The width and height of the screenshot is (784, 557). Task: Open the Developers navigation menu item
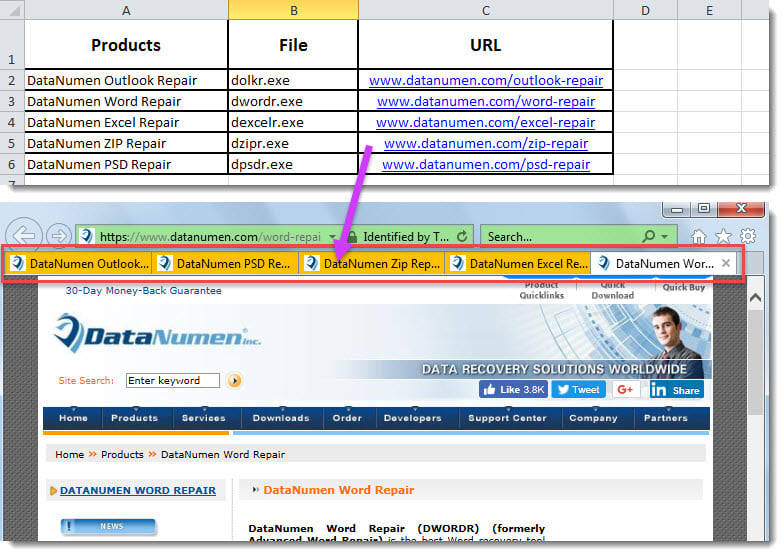pos(412,418)
